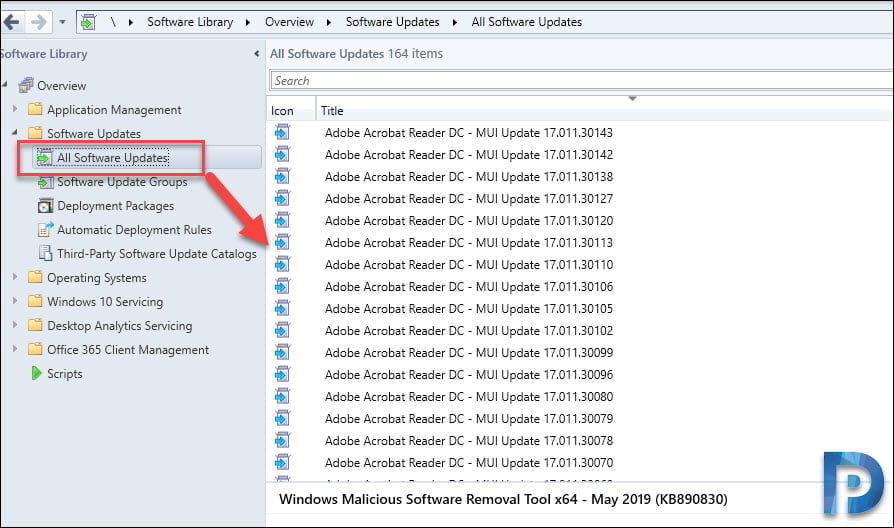Open All Software Updates tree node
The width and height of the screenshot is (894, 528).
click(x=113, y=157)
